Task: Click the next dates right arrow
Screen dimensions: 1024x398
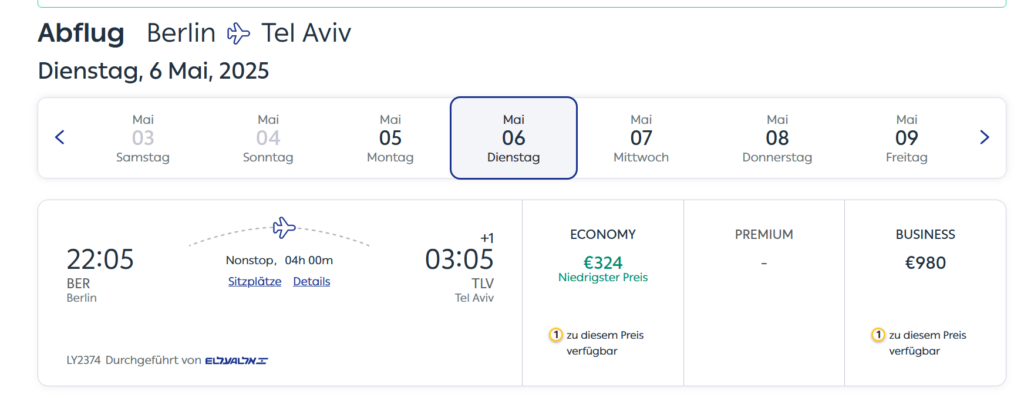Action: [x=984, y=137]
